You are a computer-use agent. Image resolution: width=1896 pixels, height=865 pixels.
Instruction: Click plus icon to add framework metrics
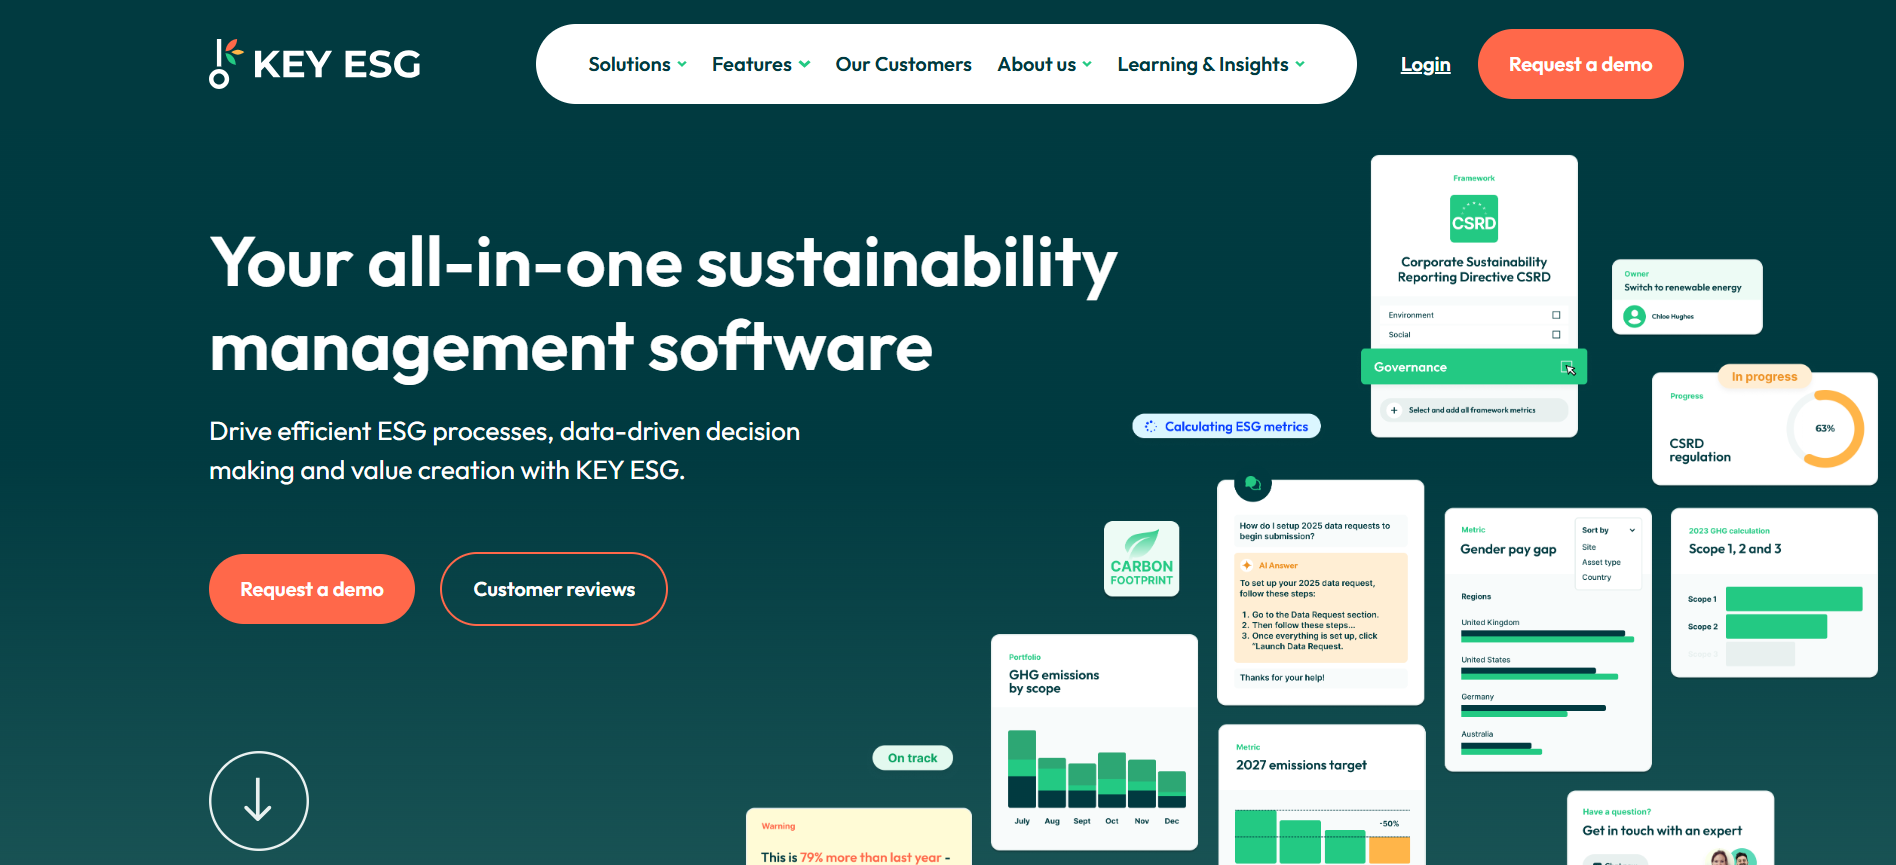point(1394,410)
